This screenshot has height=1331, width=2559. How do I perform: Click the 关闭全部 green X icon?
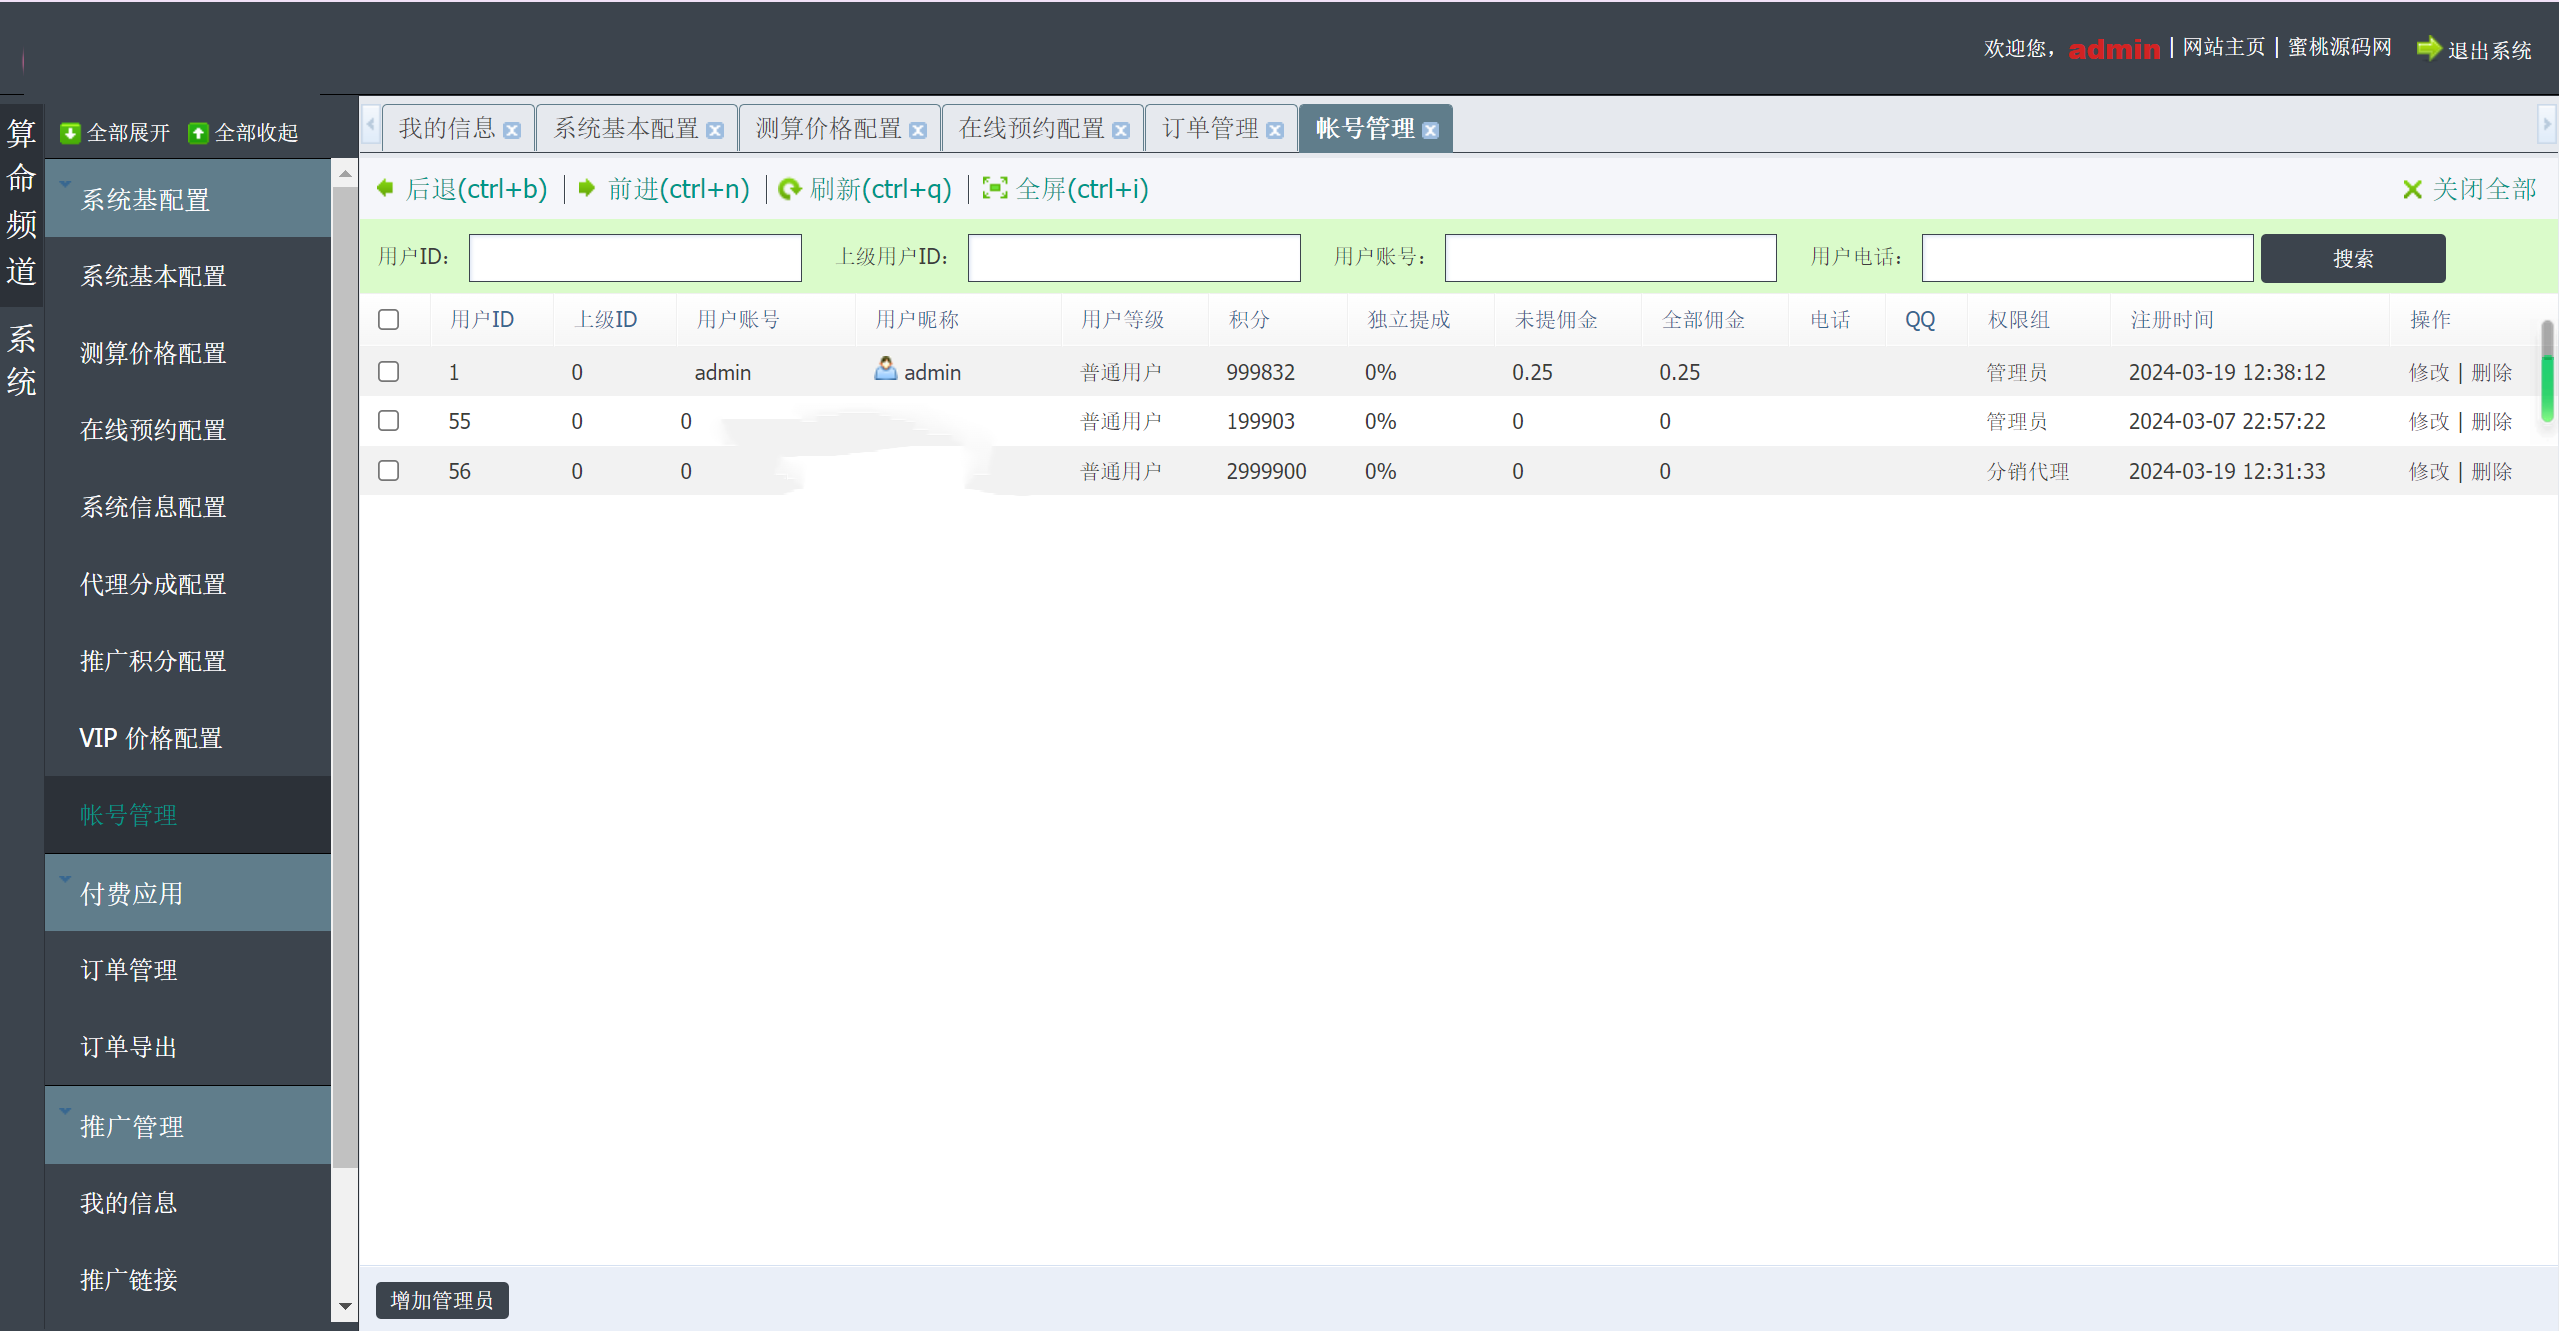(2411, 189)
